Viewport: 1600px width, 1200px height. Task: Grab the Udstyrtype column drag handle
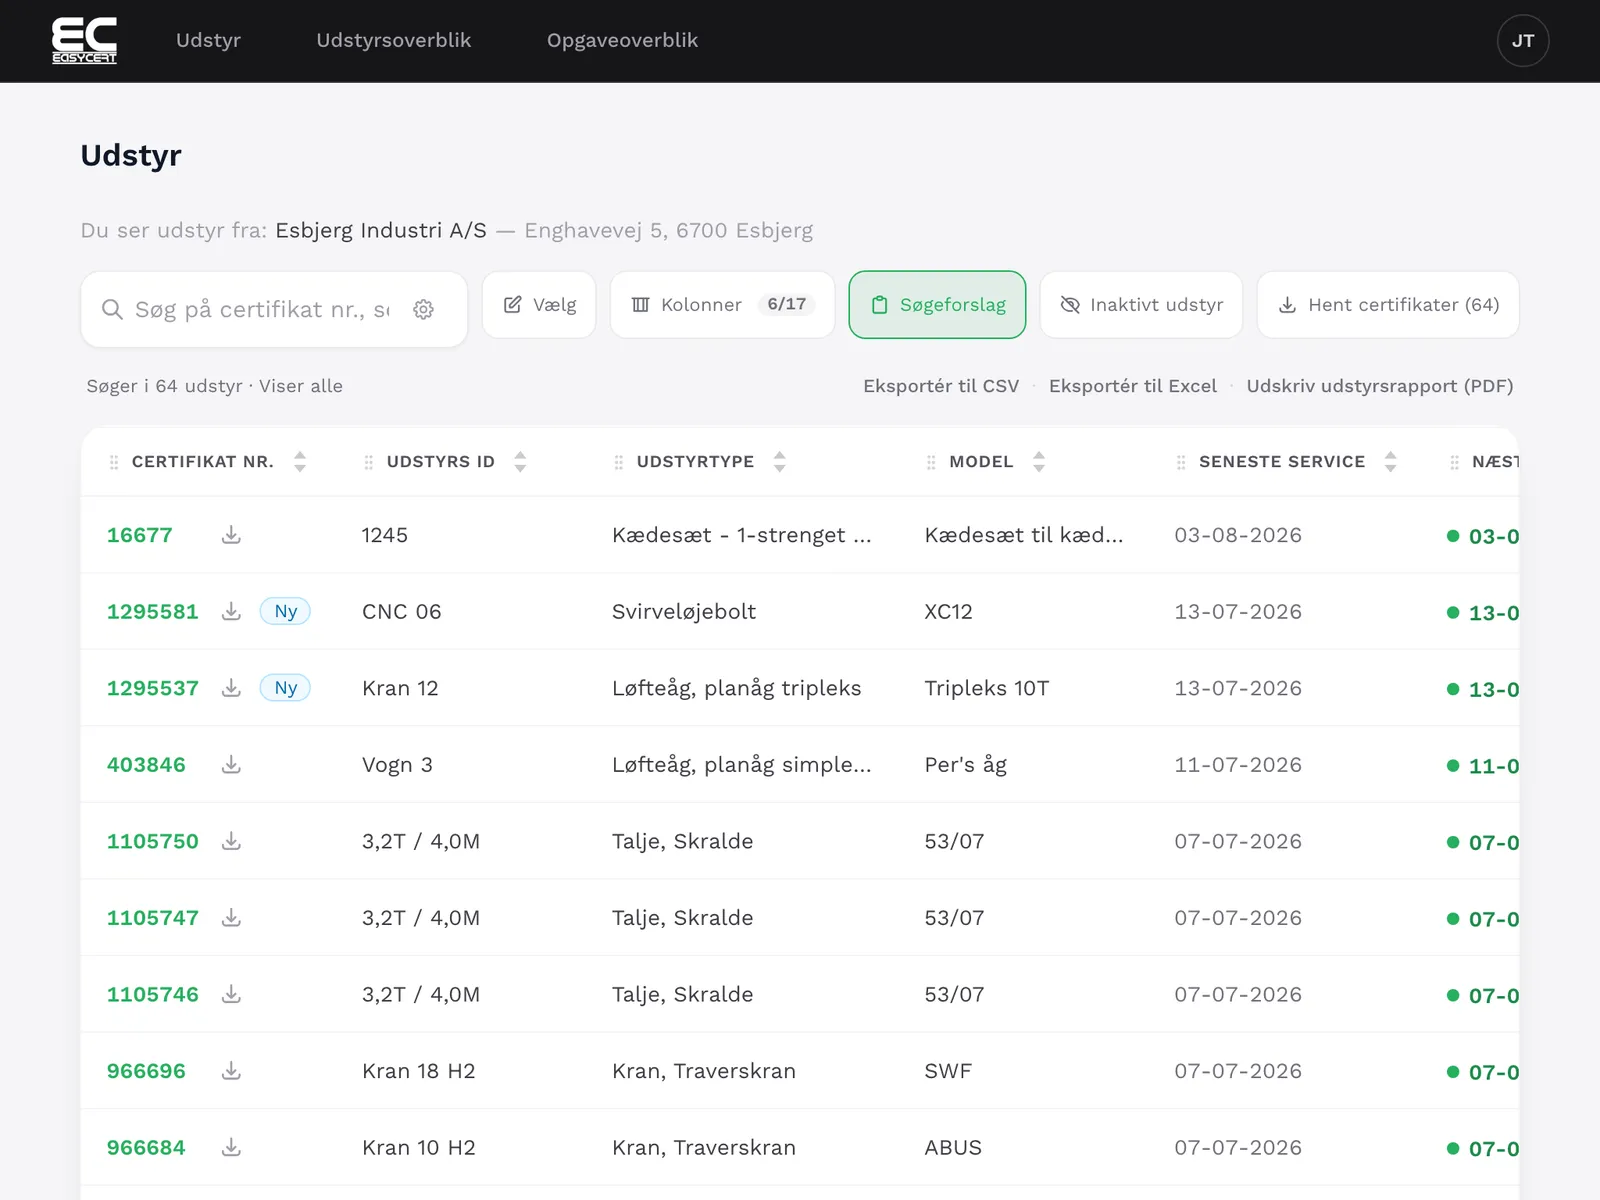[x=619, y=462]
